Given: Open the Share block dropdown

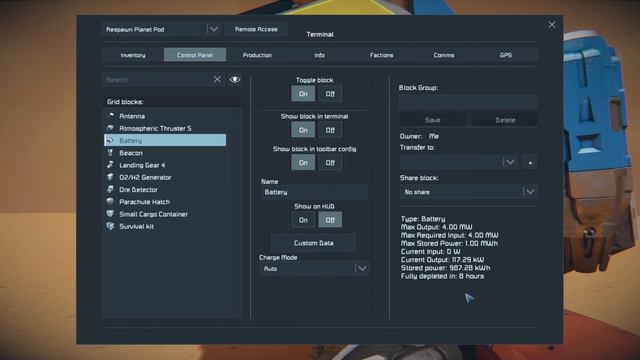Looking at the screenshot, I should [469, 192].
